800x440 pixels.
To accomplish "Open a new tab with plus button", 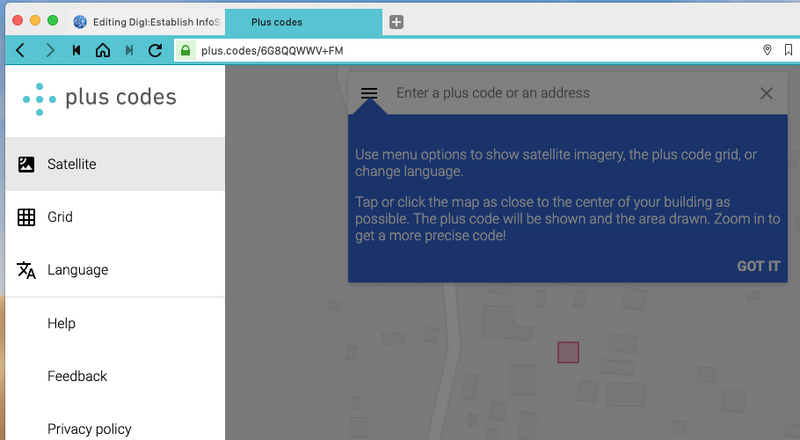I will (396, 22).
